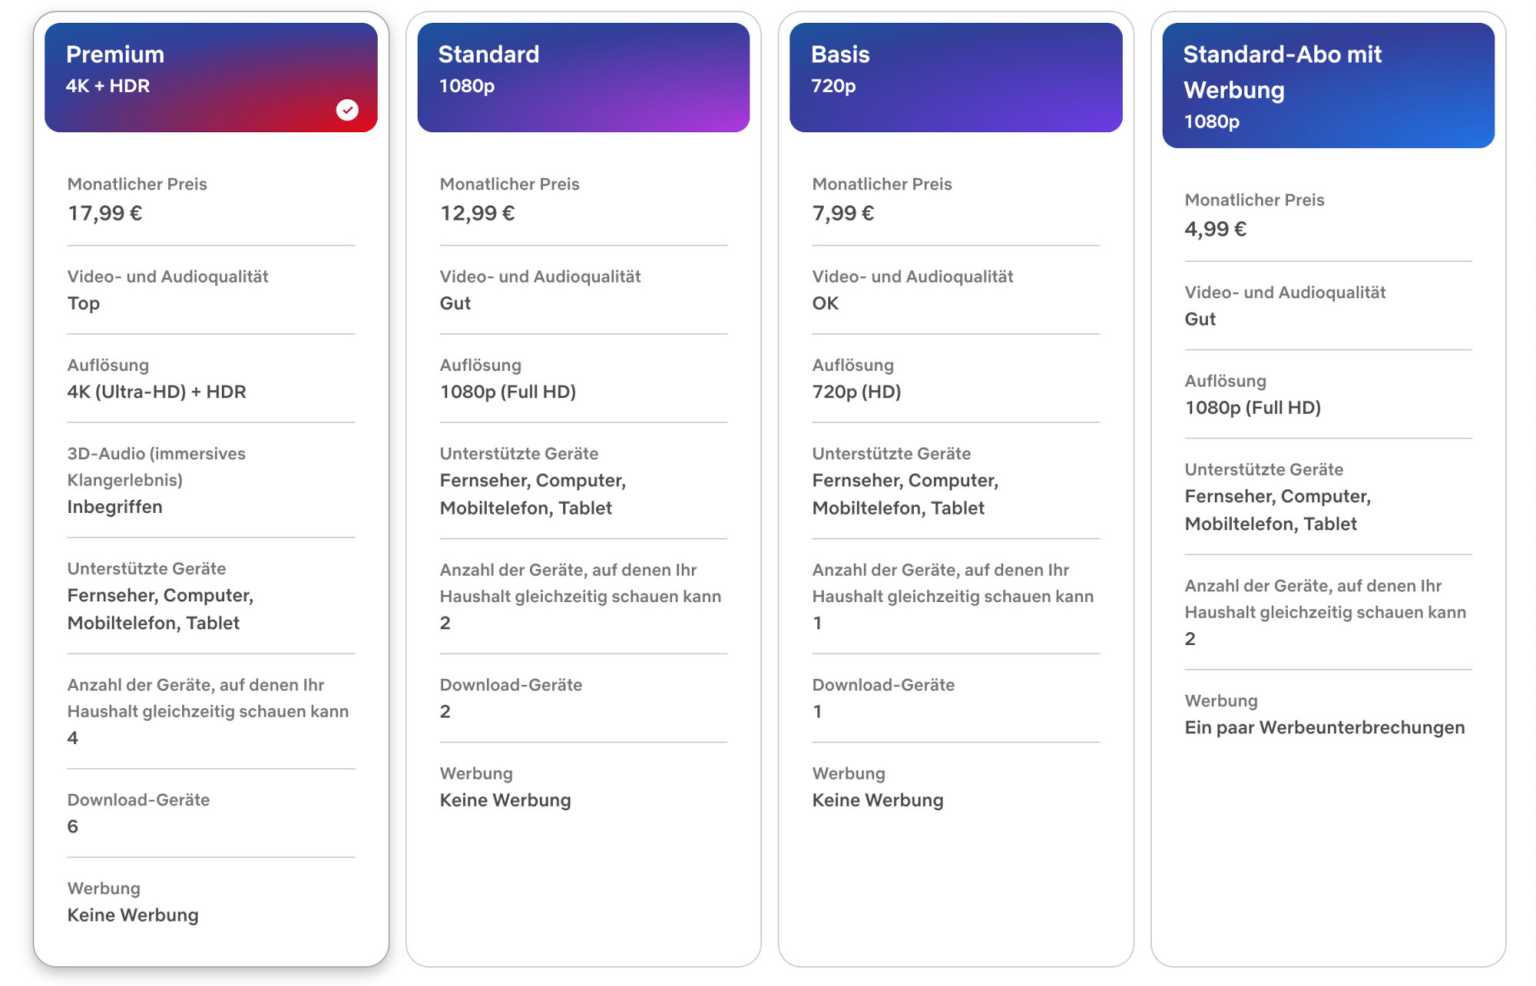Click the OK quality label in Basis
Viewport: 1536px width, 986px height.
[825, 303]
